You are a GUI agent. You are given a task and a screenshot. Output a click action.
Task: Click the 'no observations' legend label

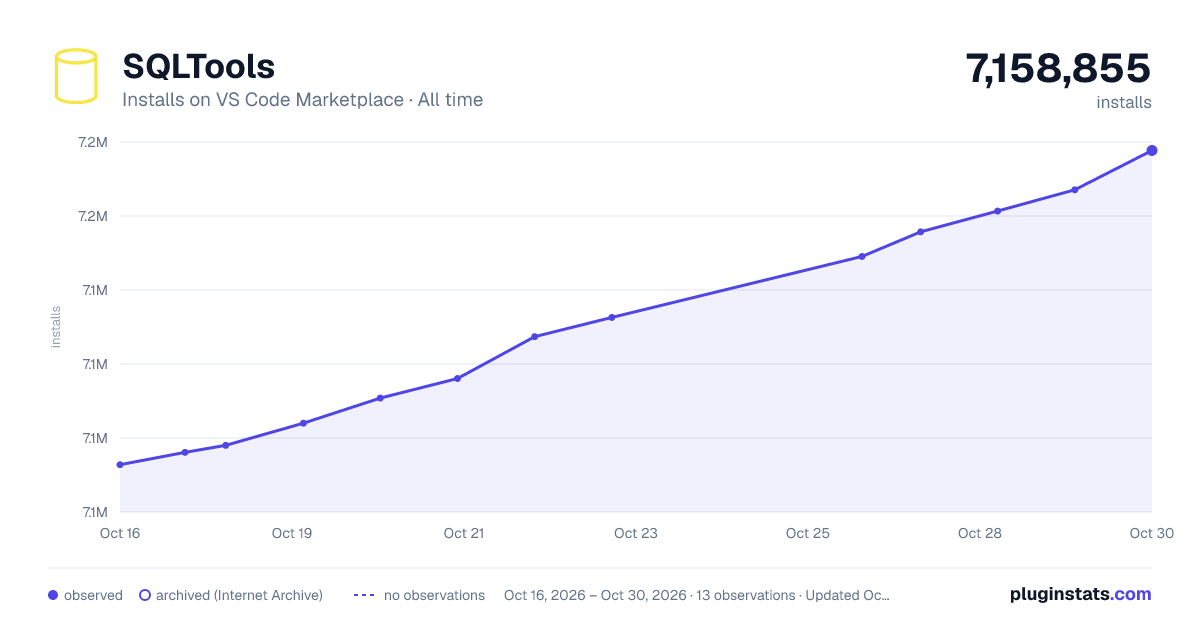434,595
